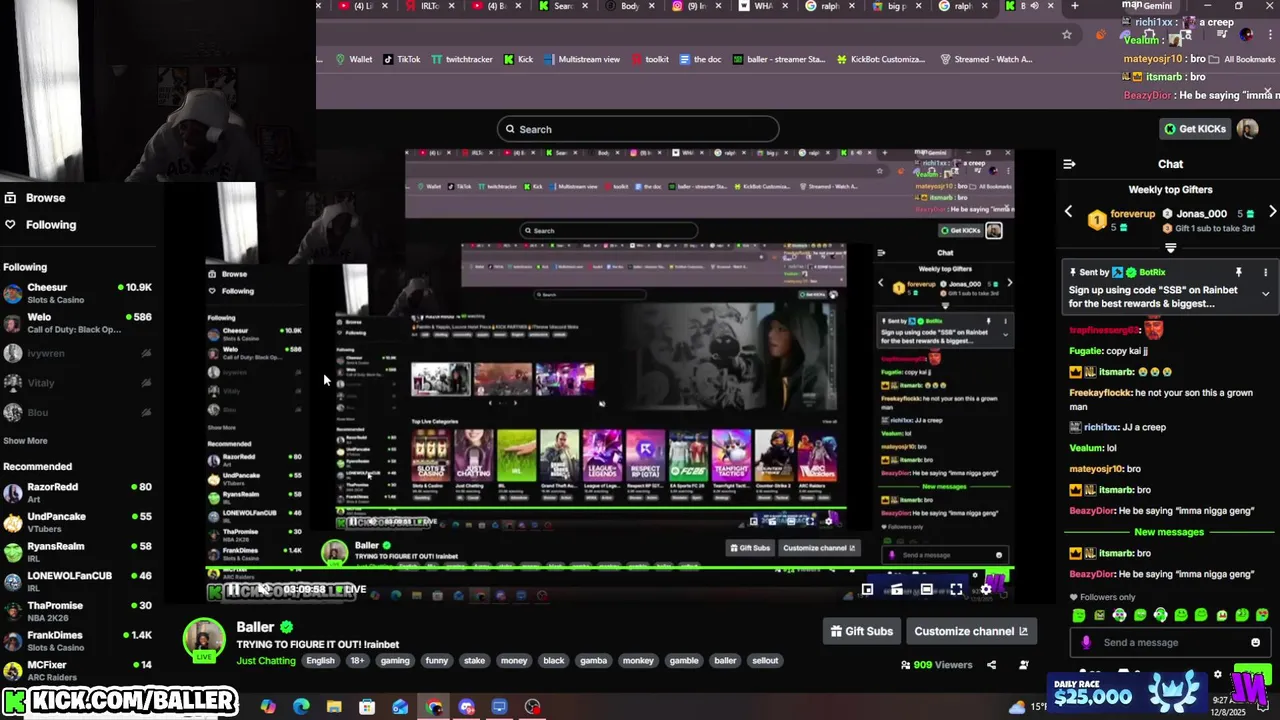Select the gamba tag
The height and width of the screenshot is (720, 1280).
pyautogui.click(x=593, y=661)
